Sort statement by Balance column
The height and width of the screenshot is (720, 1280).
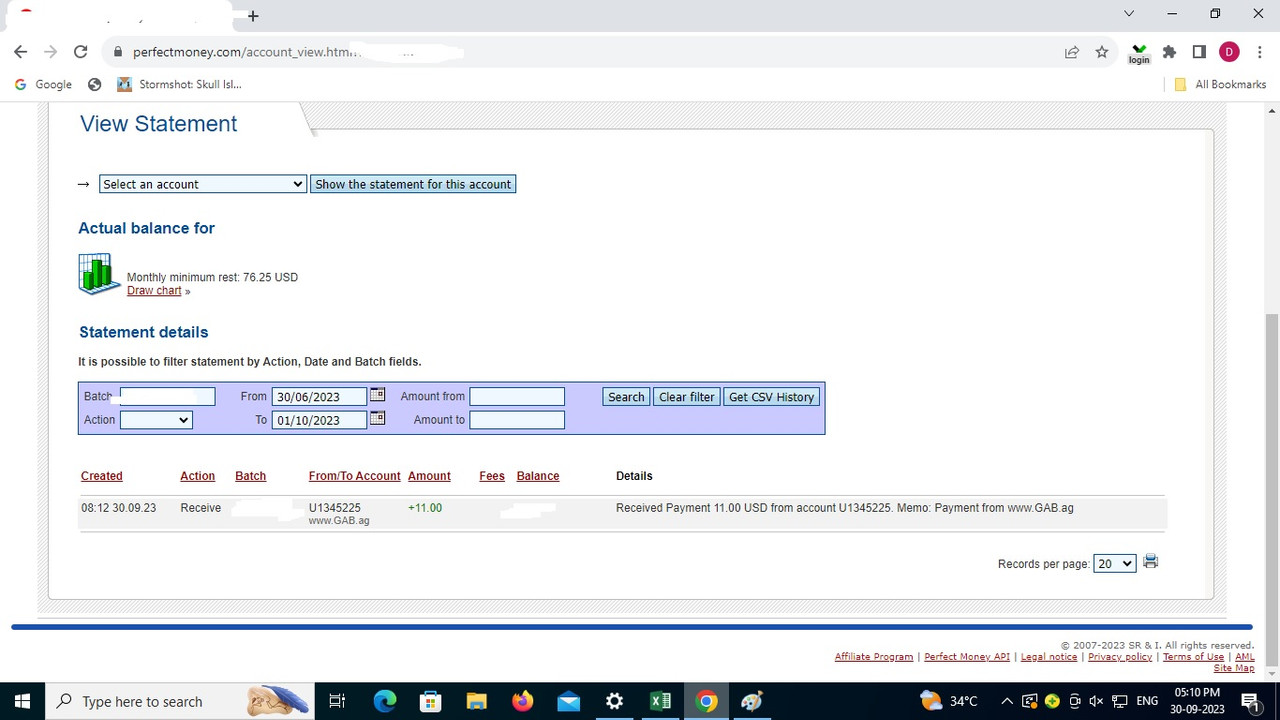tap(538, 476)
